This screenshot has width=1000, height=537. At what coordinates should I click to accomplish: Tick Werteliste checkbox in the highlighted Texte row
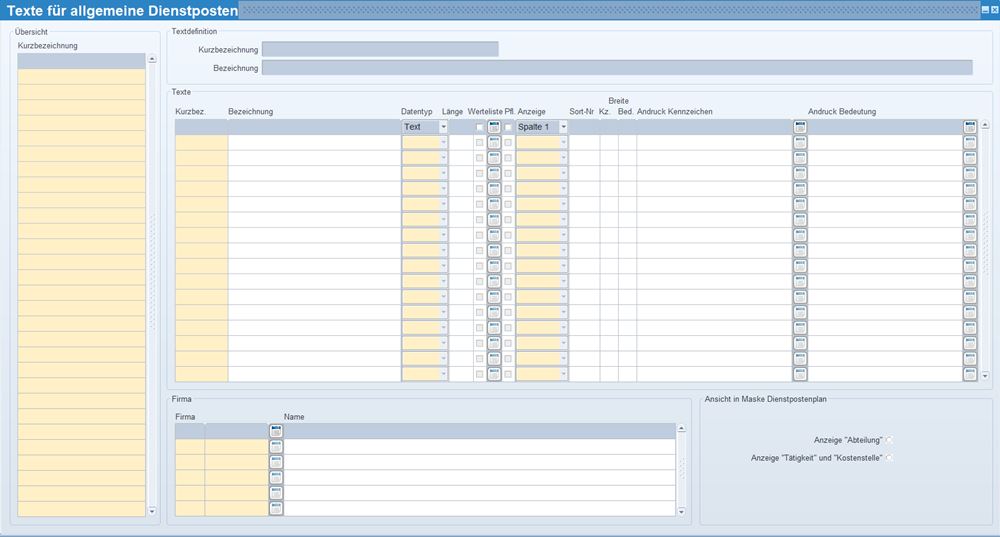(480, 128)
